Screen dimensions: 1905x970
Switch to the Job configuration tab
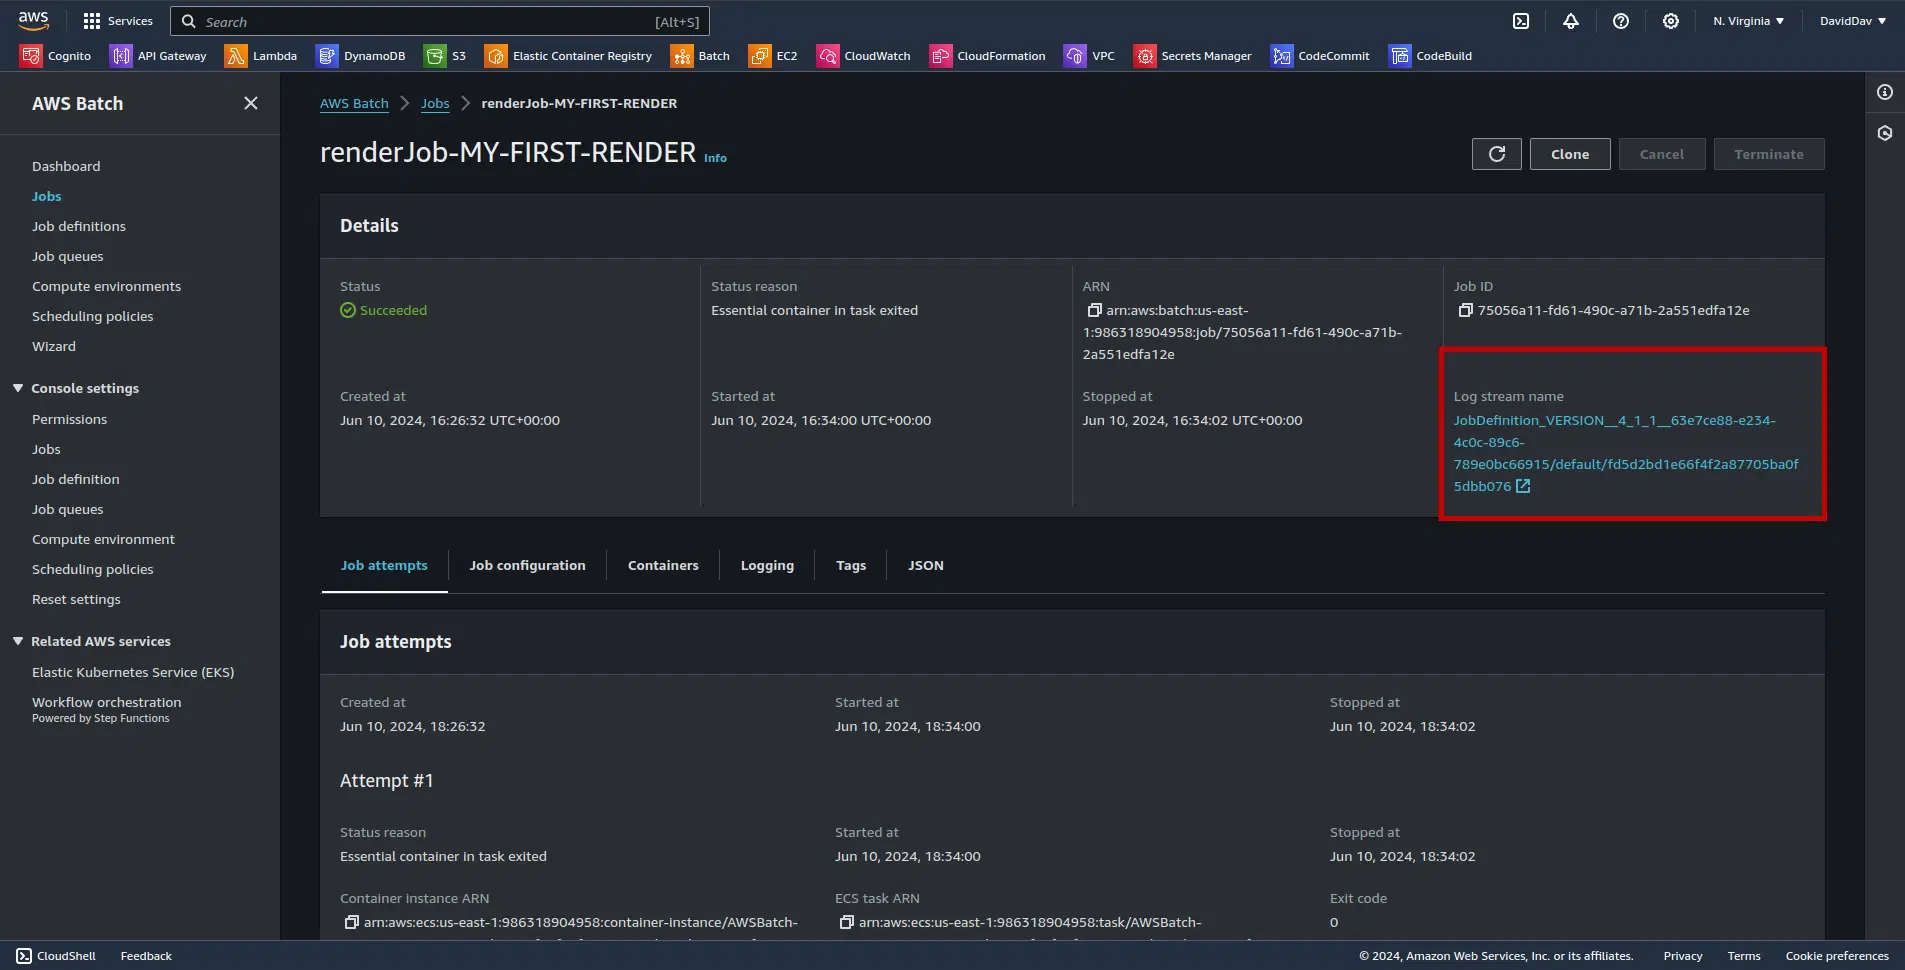[527, 565]
